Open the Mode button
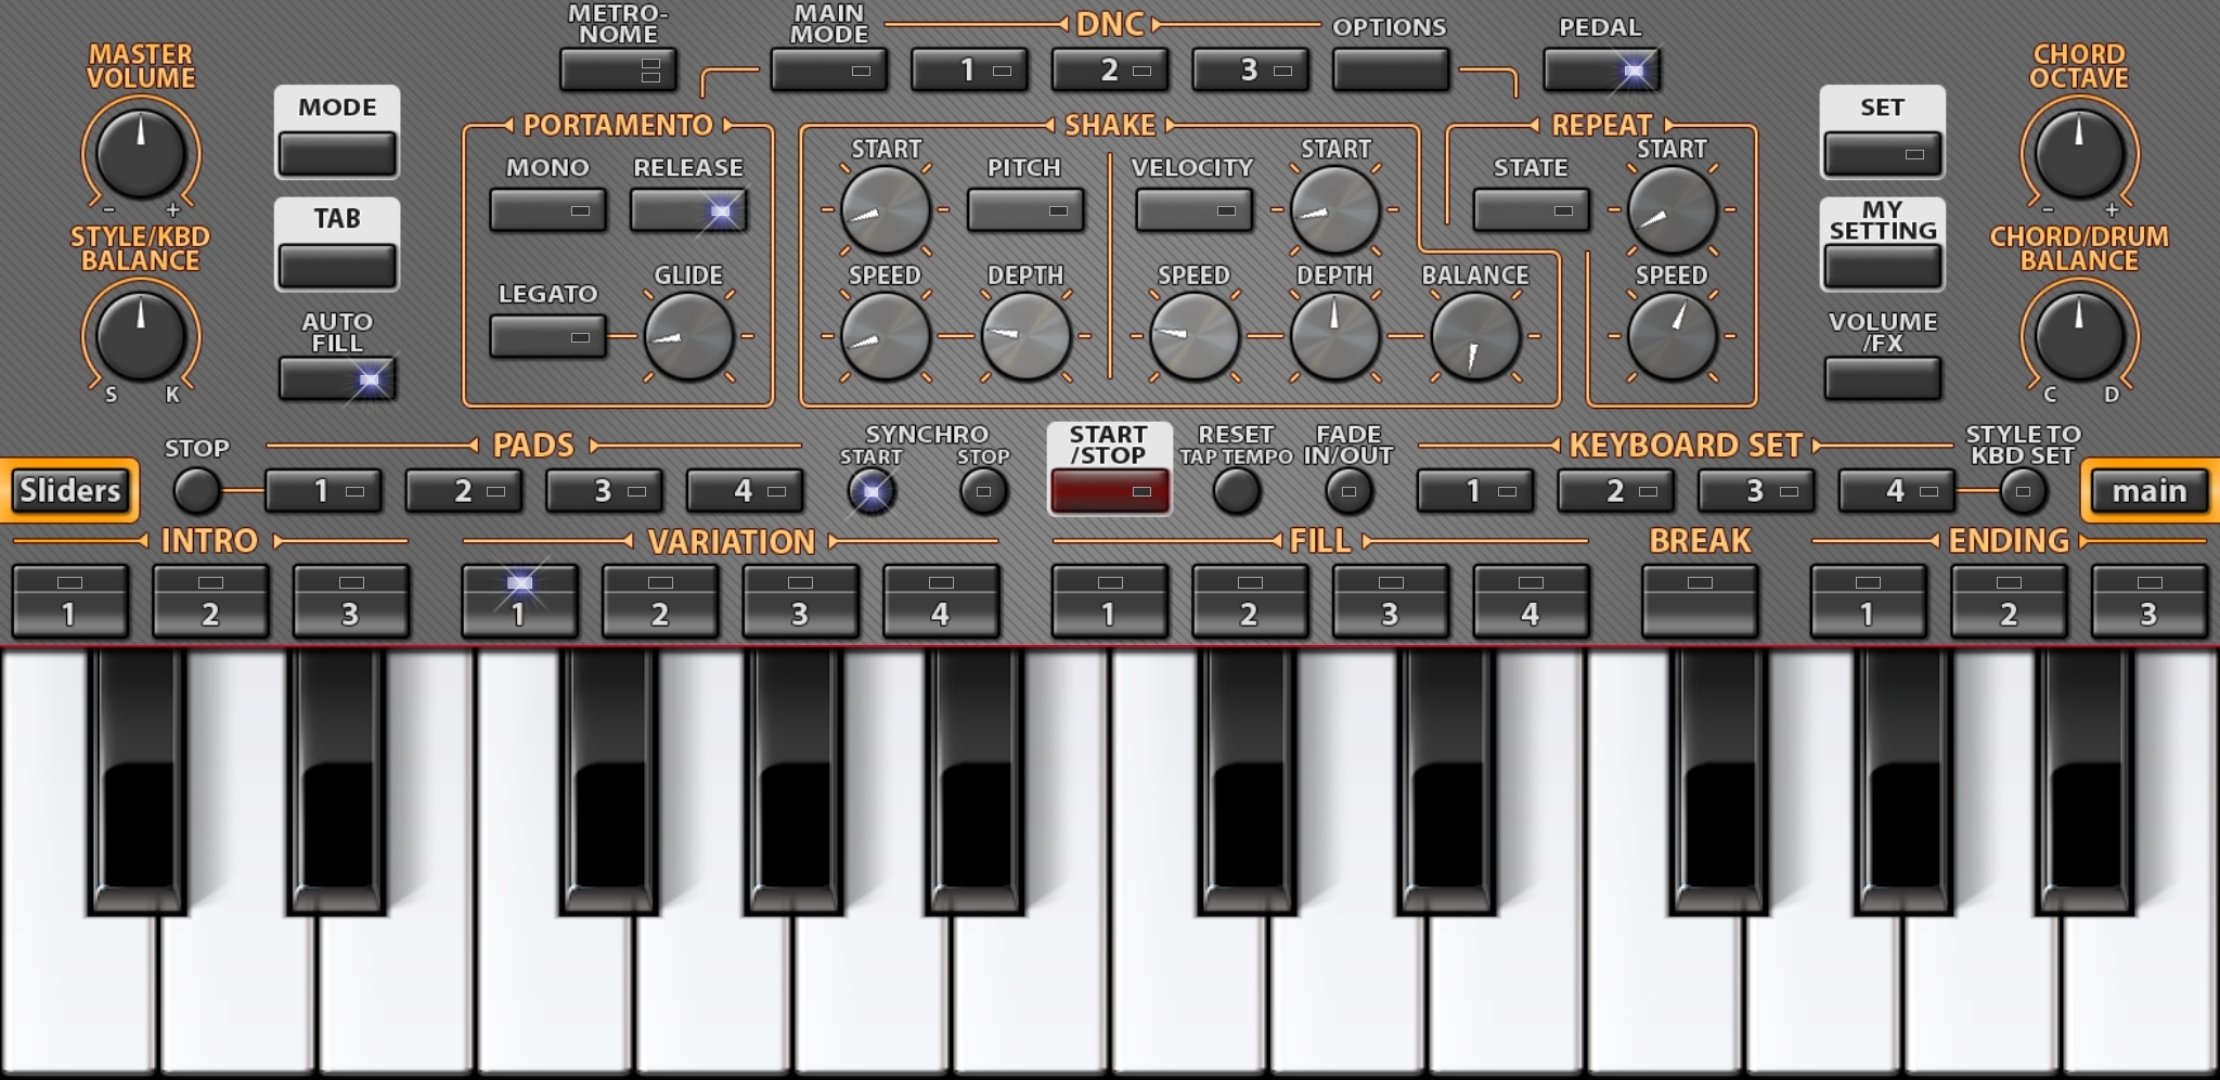This screenshot has width=2220, height=1080. pos(338,154)
